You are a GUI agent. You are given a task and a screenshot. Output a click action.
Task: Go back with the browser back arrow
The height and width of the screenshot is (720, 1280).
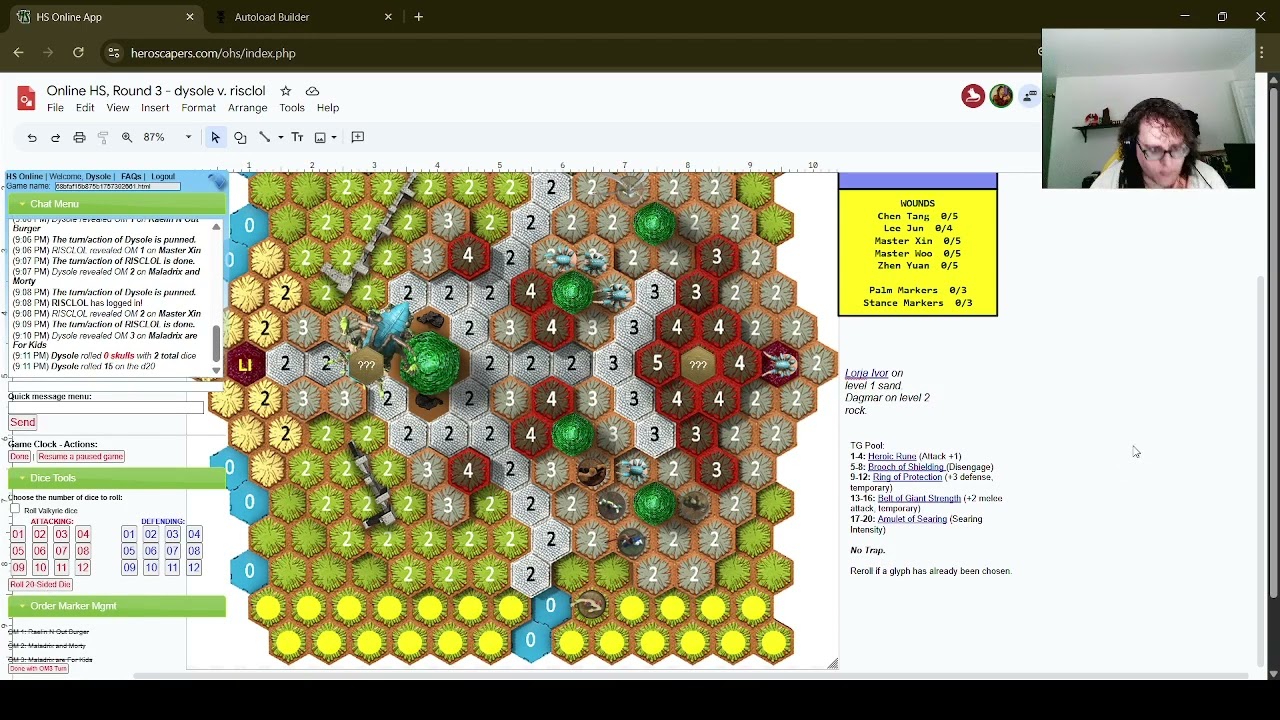click(x=18, y=53)
